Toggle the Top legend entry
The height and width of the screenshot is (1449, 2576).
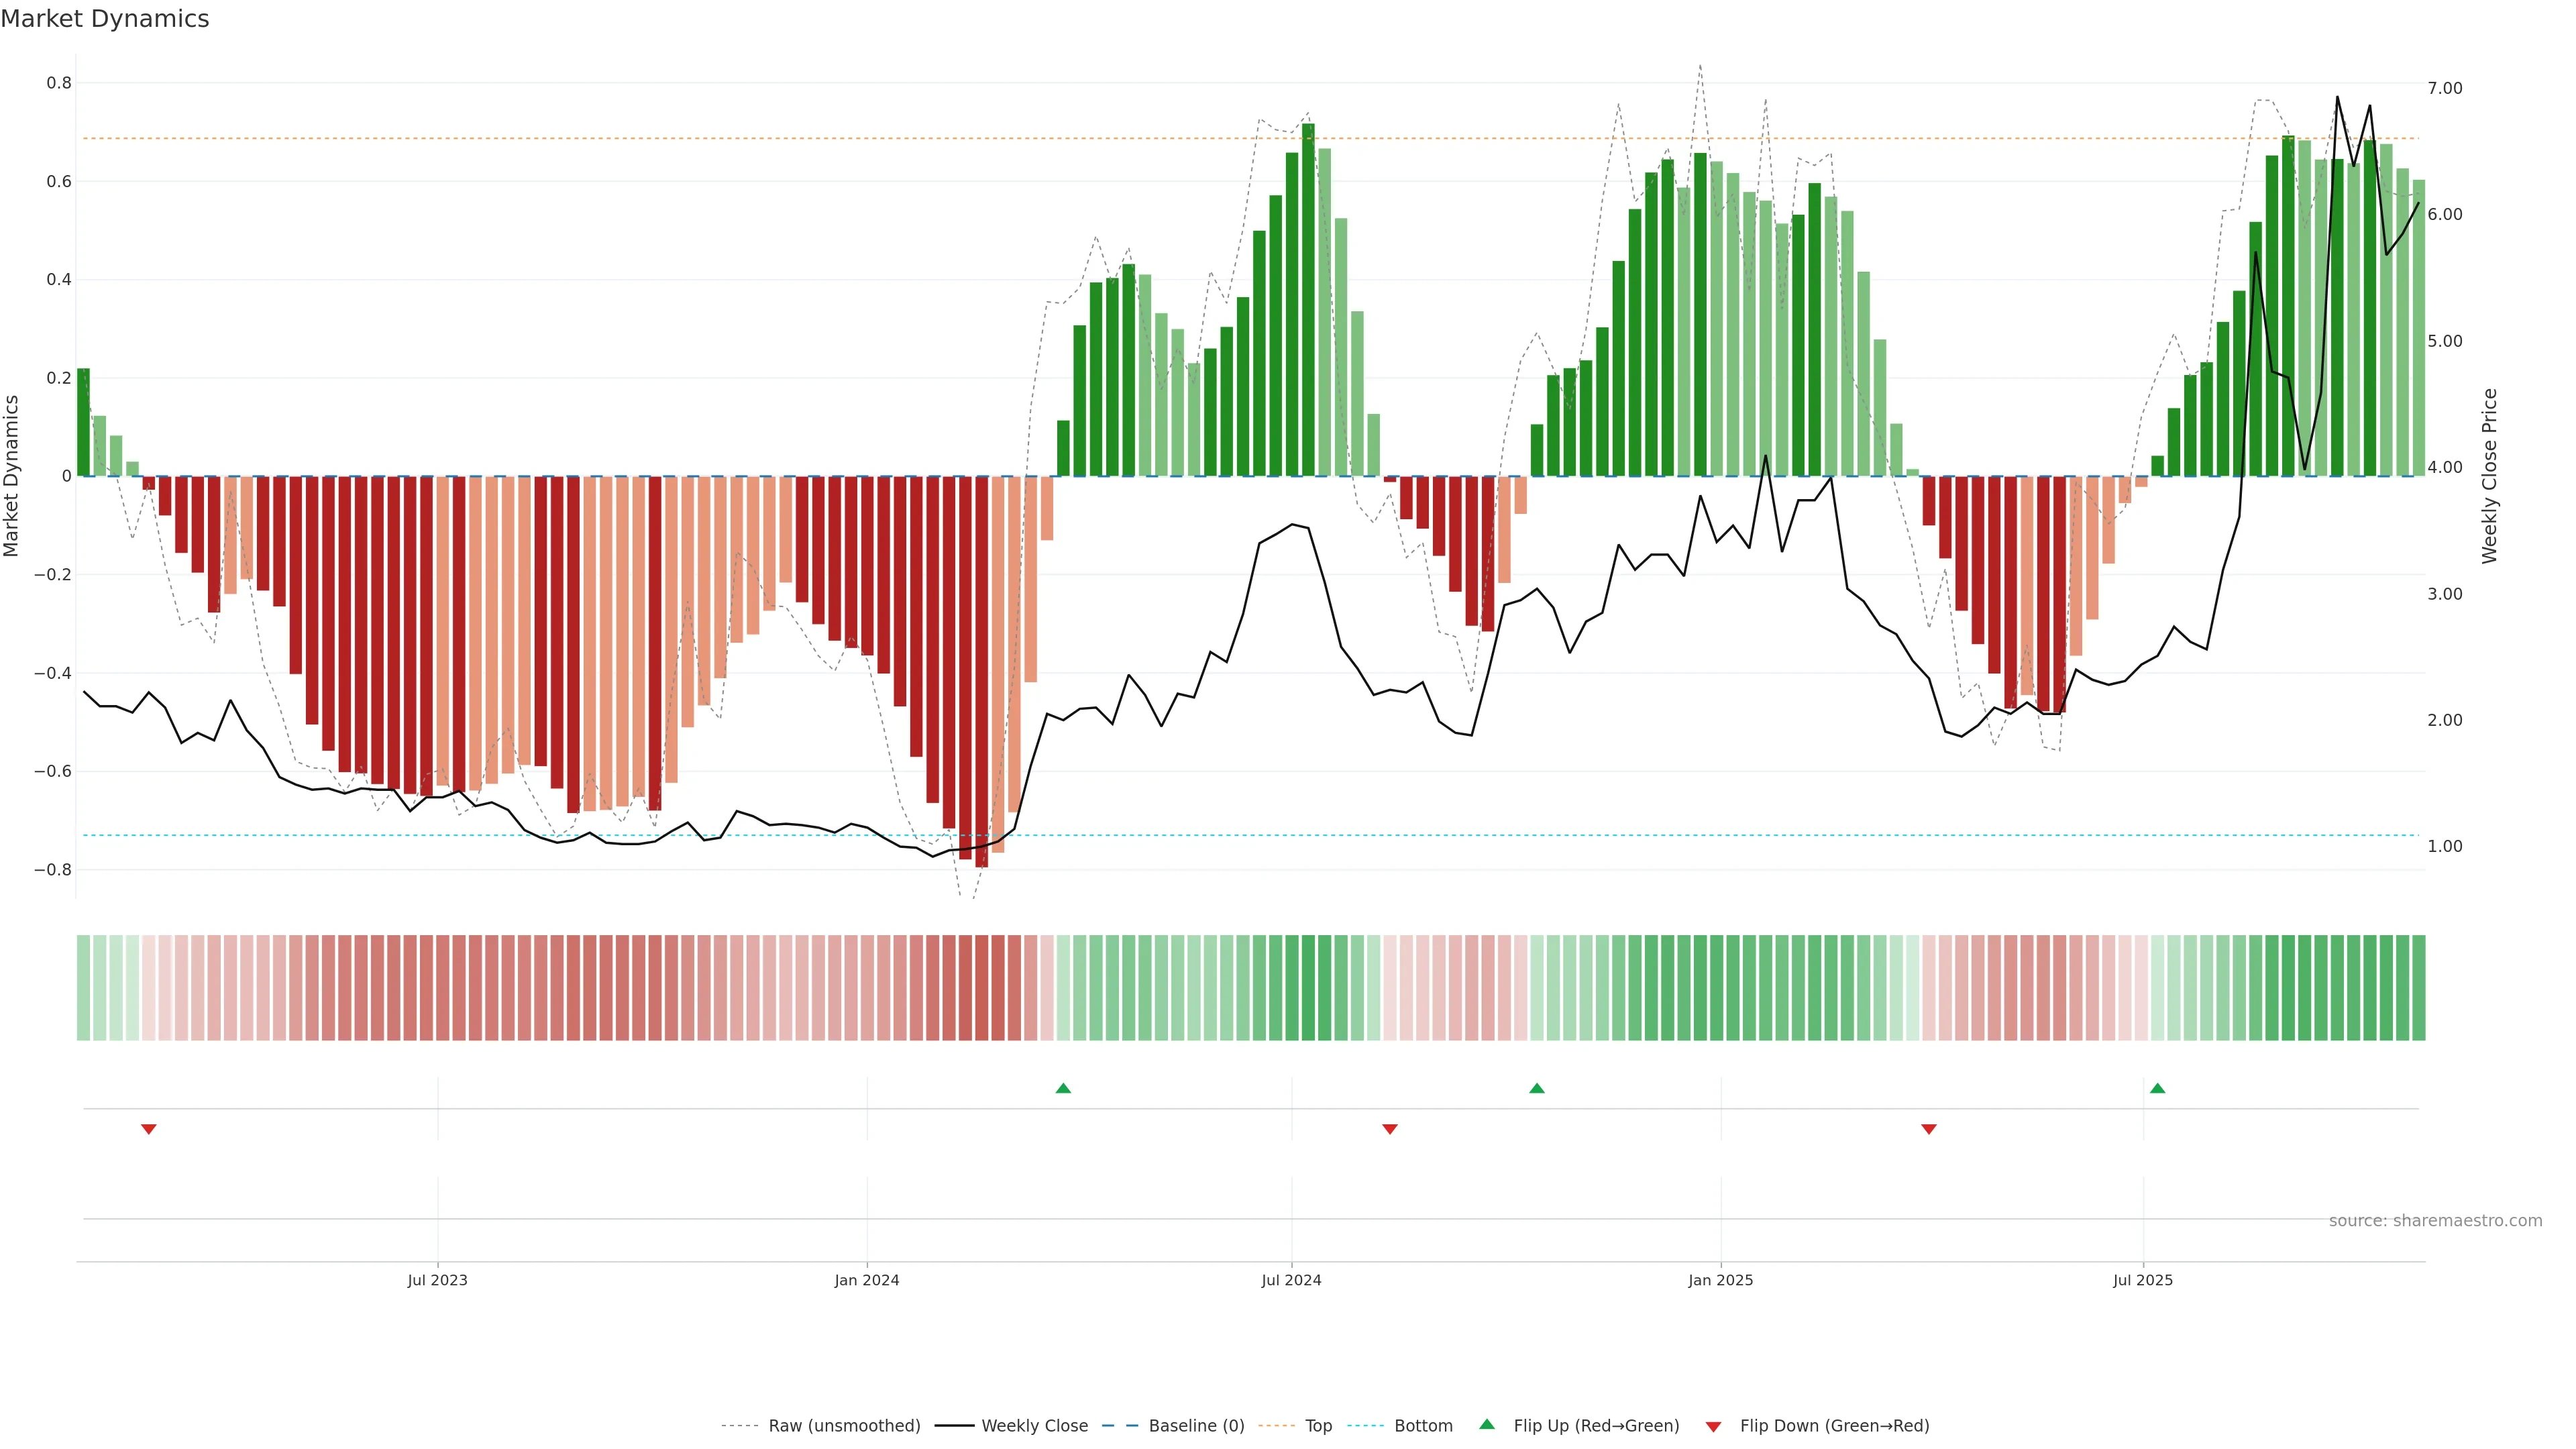pyautogui.click(x=1318, y=1426)
